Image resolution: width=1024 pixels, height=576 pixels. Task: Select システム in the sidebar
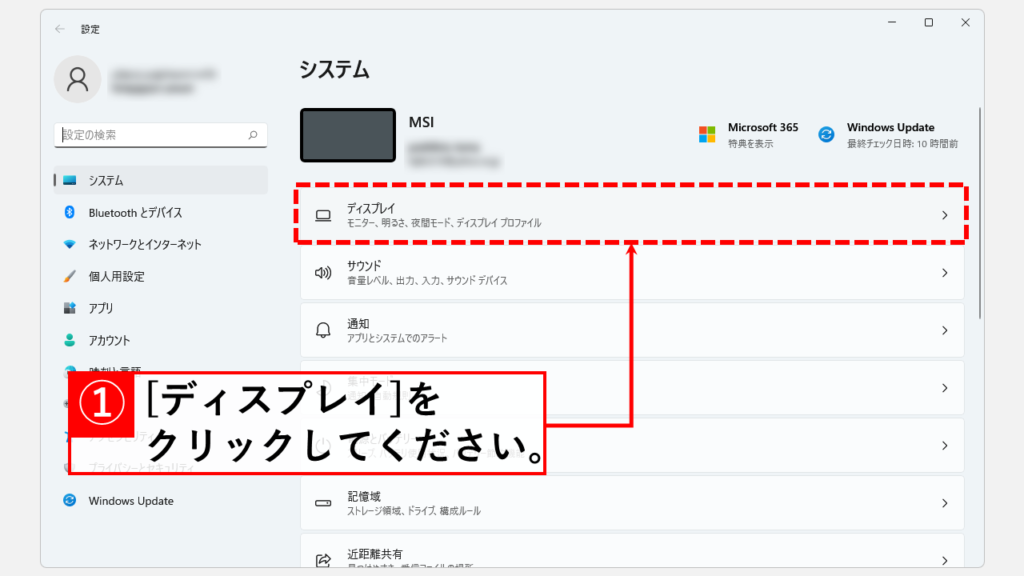click(161, 180)
